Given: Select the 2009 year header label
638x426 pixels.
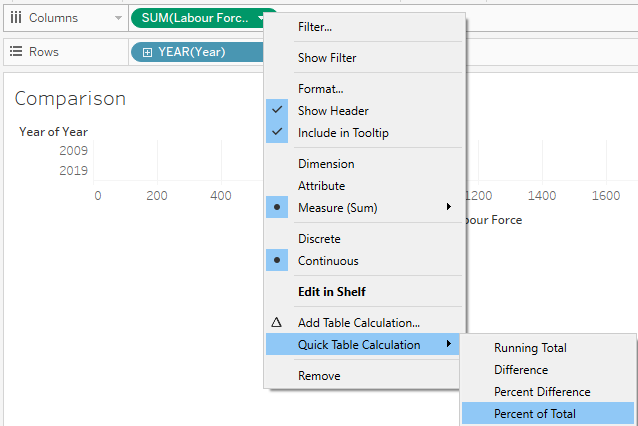Looking at the screenshot, I should click(73, 150).
